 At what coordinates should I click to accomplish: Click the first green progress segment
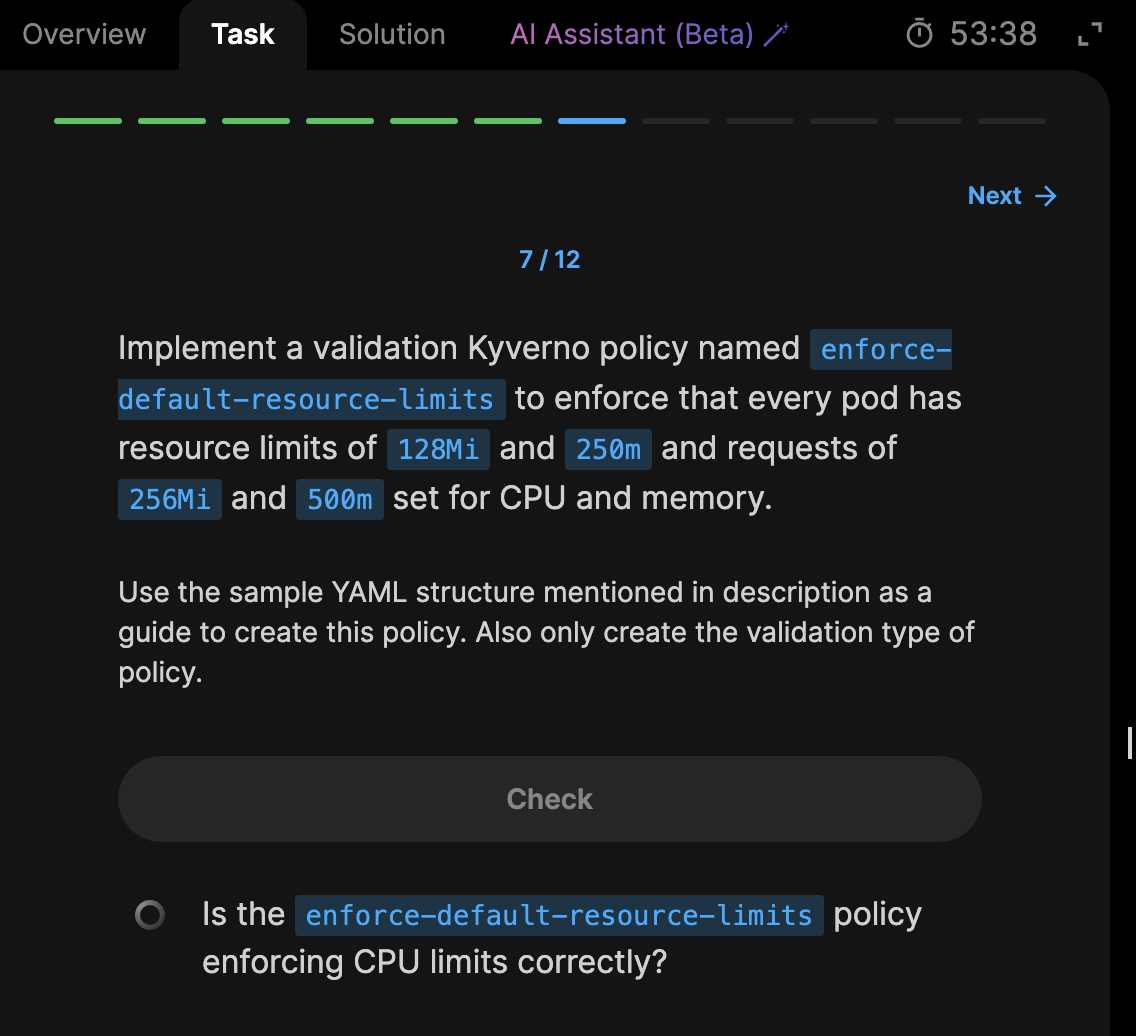pyautogui.click(x=88, y=121)
